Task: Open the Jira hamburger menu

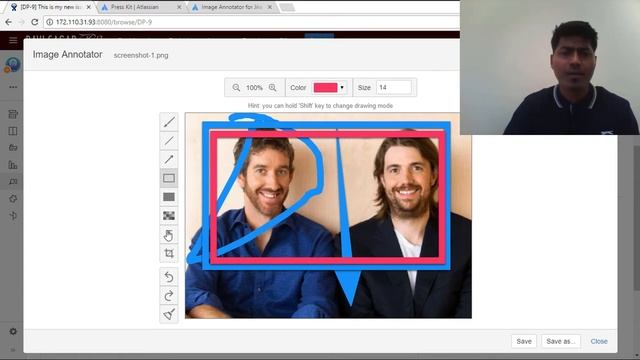Action: pyautogui.click(x=13, y=40)
